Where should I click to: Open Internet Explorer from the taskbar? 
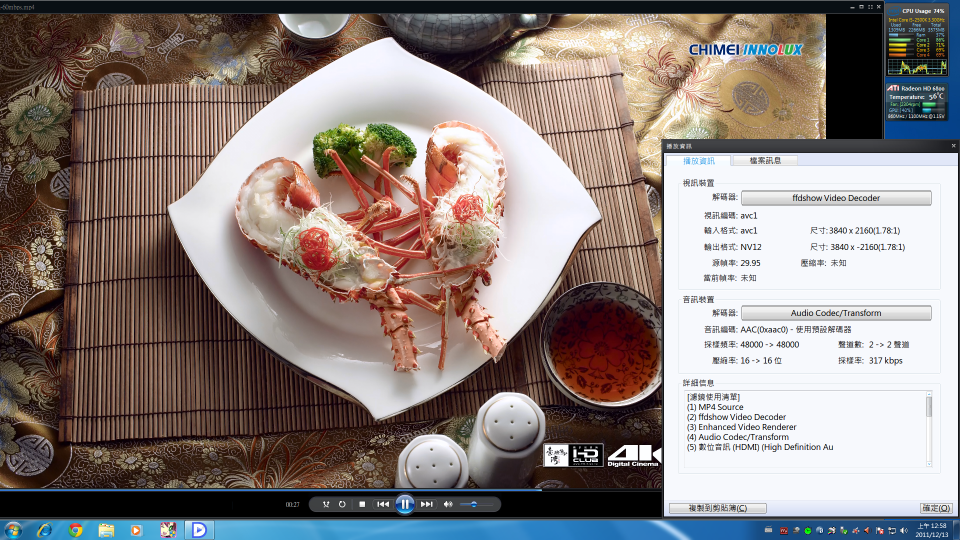pyautogui.click(x=45, y=529)
